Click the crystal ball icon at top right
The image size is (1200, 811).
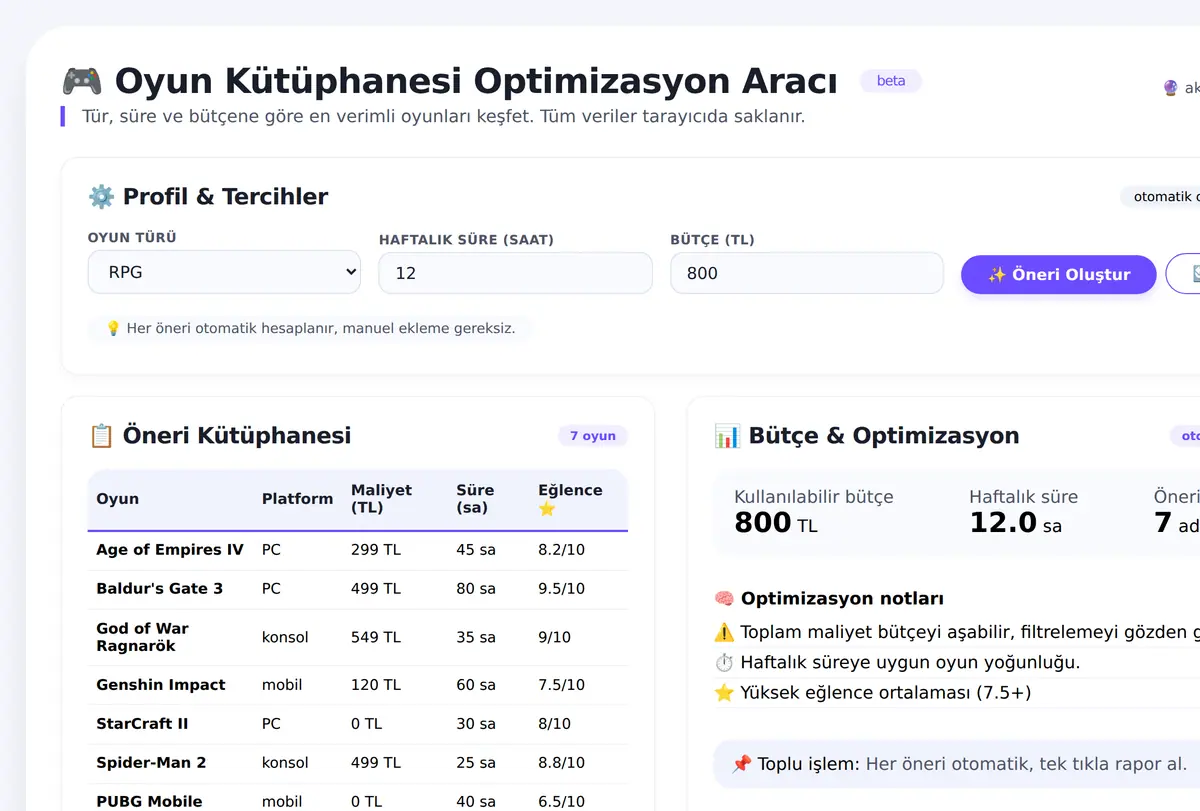[1170, 88]
